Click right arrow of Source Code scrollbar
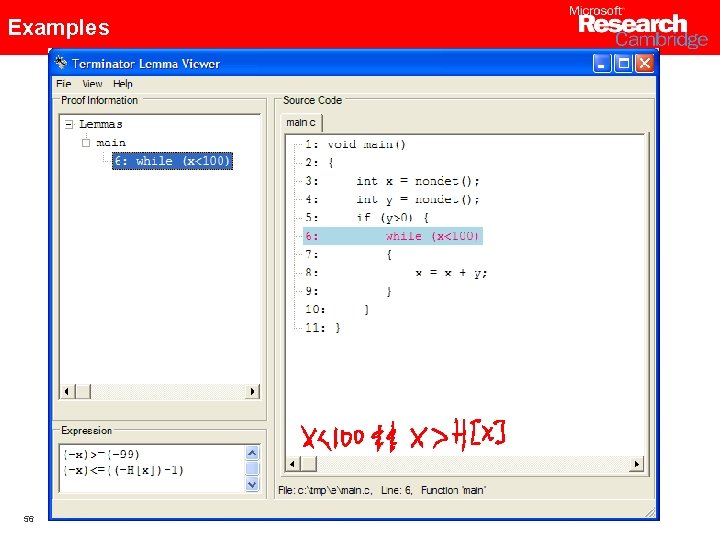Image resolution: width=720 pixels, height=540 pixels. [636, 464]
